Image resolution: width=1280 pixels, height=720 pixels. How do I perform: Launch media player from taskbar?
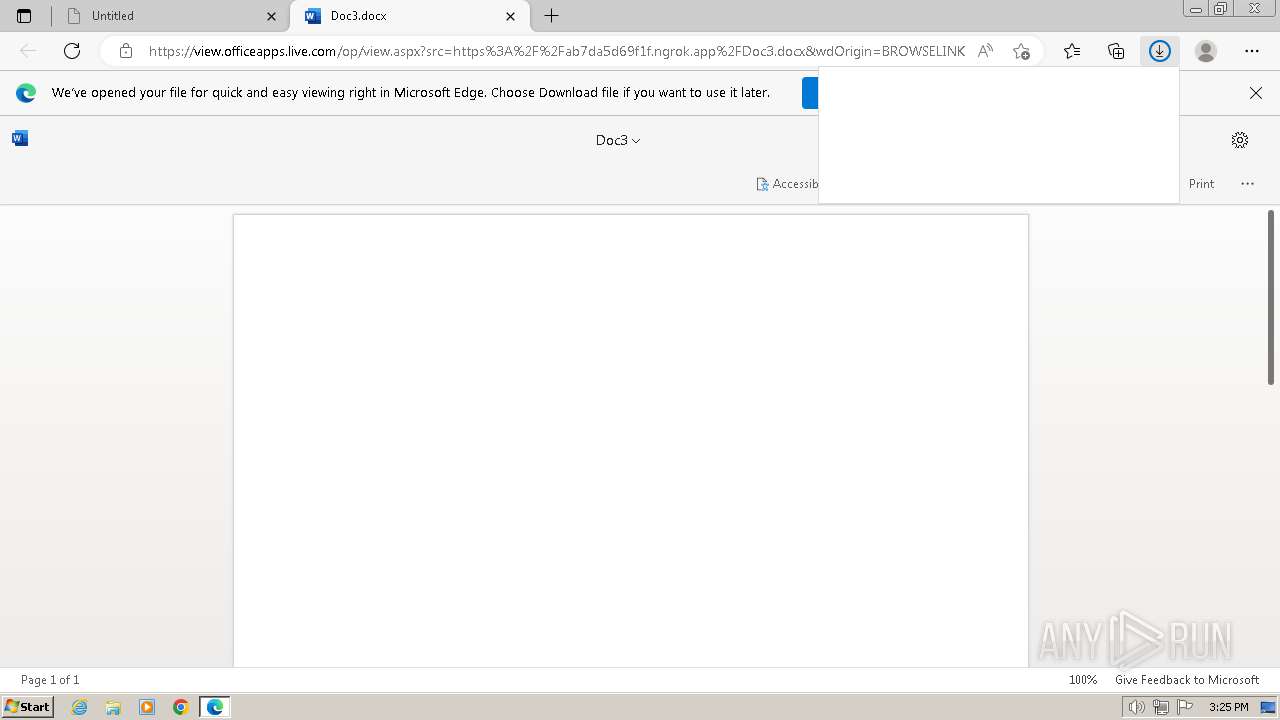(x=147, y=707)
